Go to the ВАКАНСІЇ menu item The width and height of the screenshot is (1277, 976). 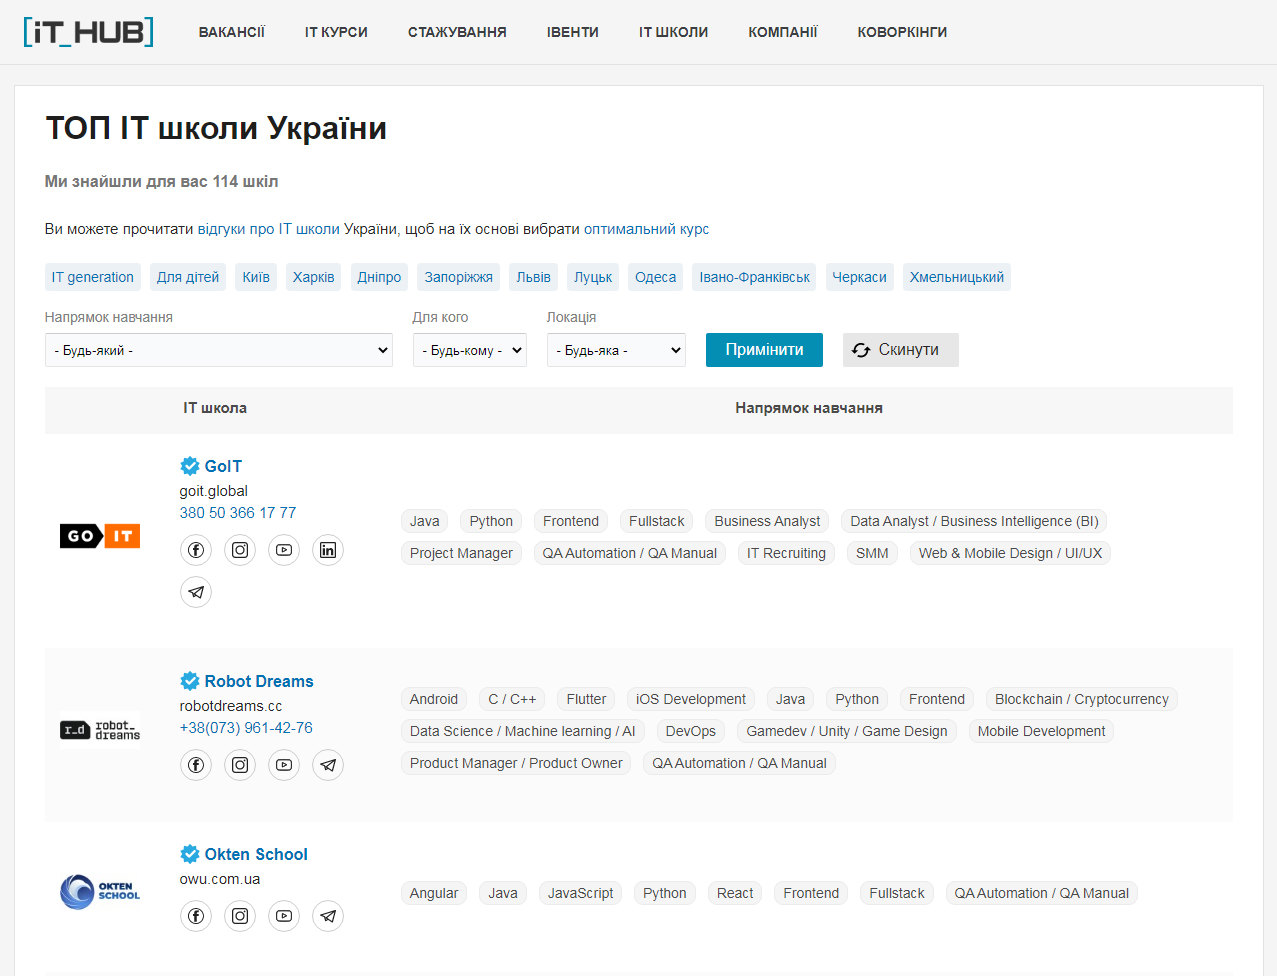tap(232, 32)
